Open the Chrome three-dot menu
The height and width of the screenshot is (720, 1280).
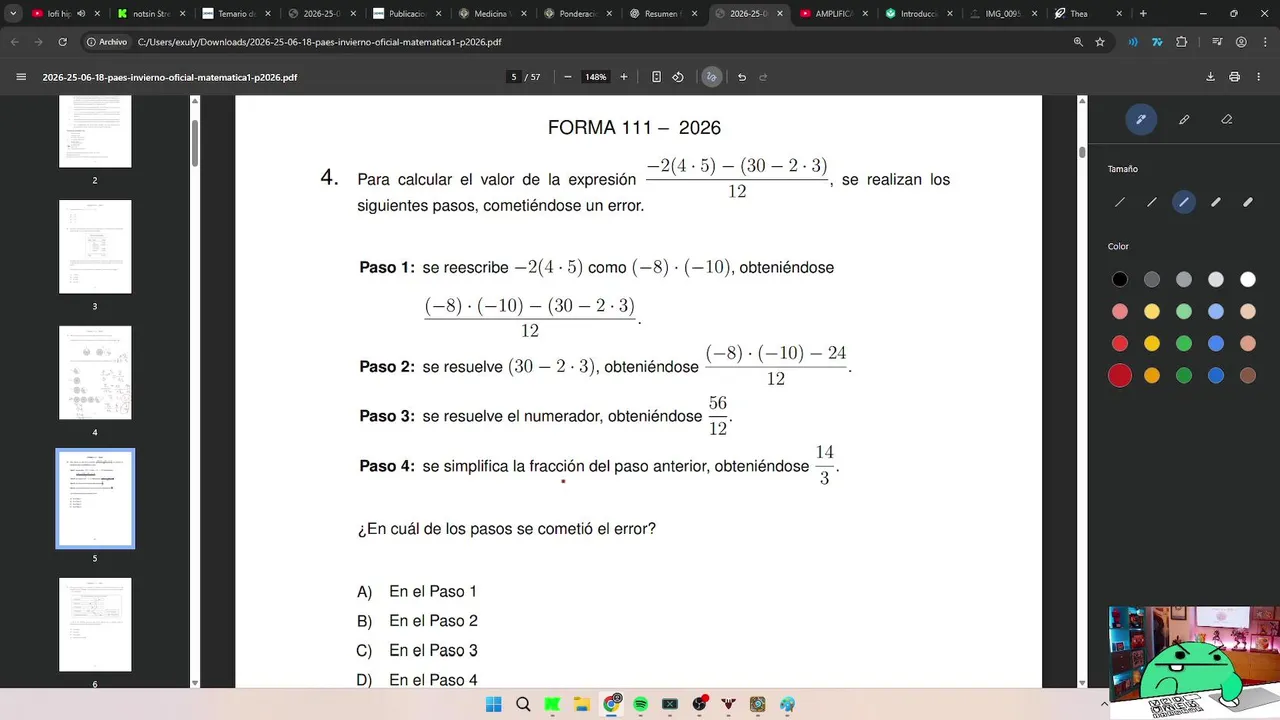click(1265, 42)
